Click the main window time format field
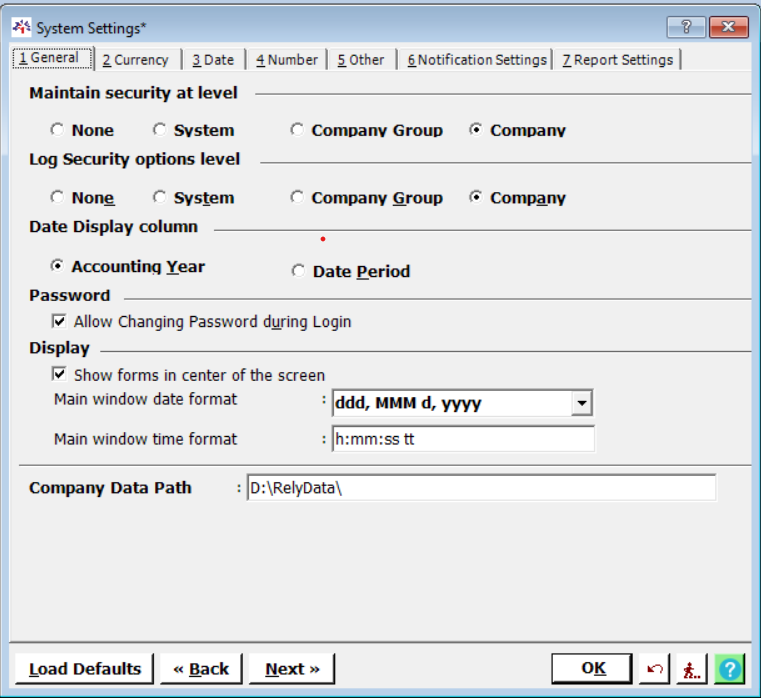The width and height of the screenshot is (761, 698). [x=462, y=439]
